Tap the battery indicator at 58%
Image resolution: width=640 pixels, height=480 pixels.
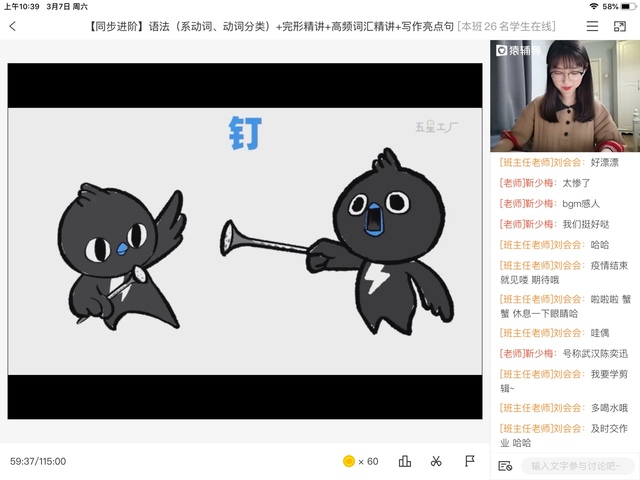619,7
